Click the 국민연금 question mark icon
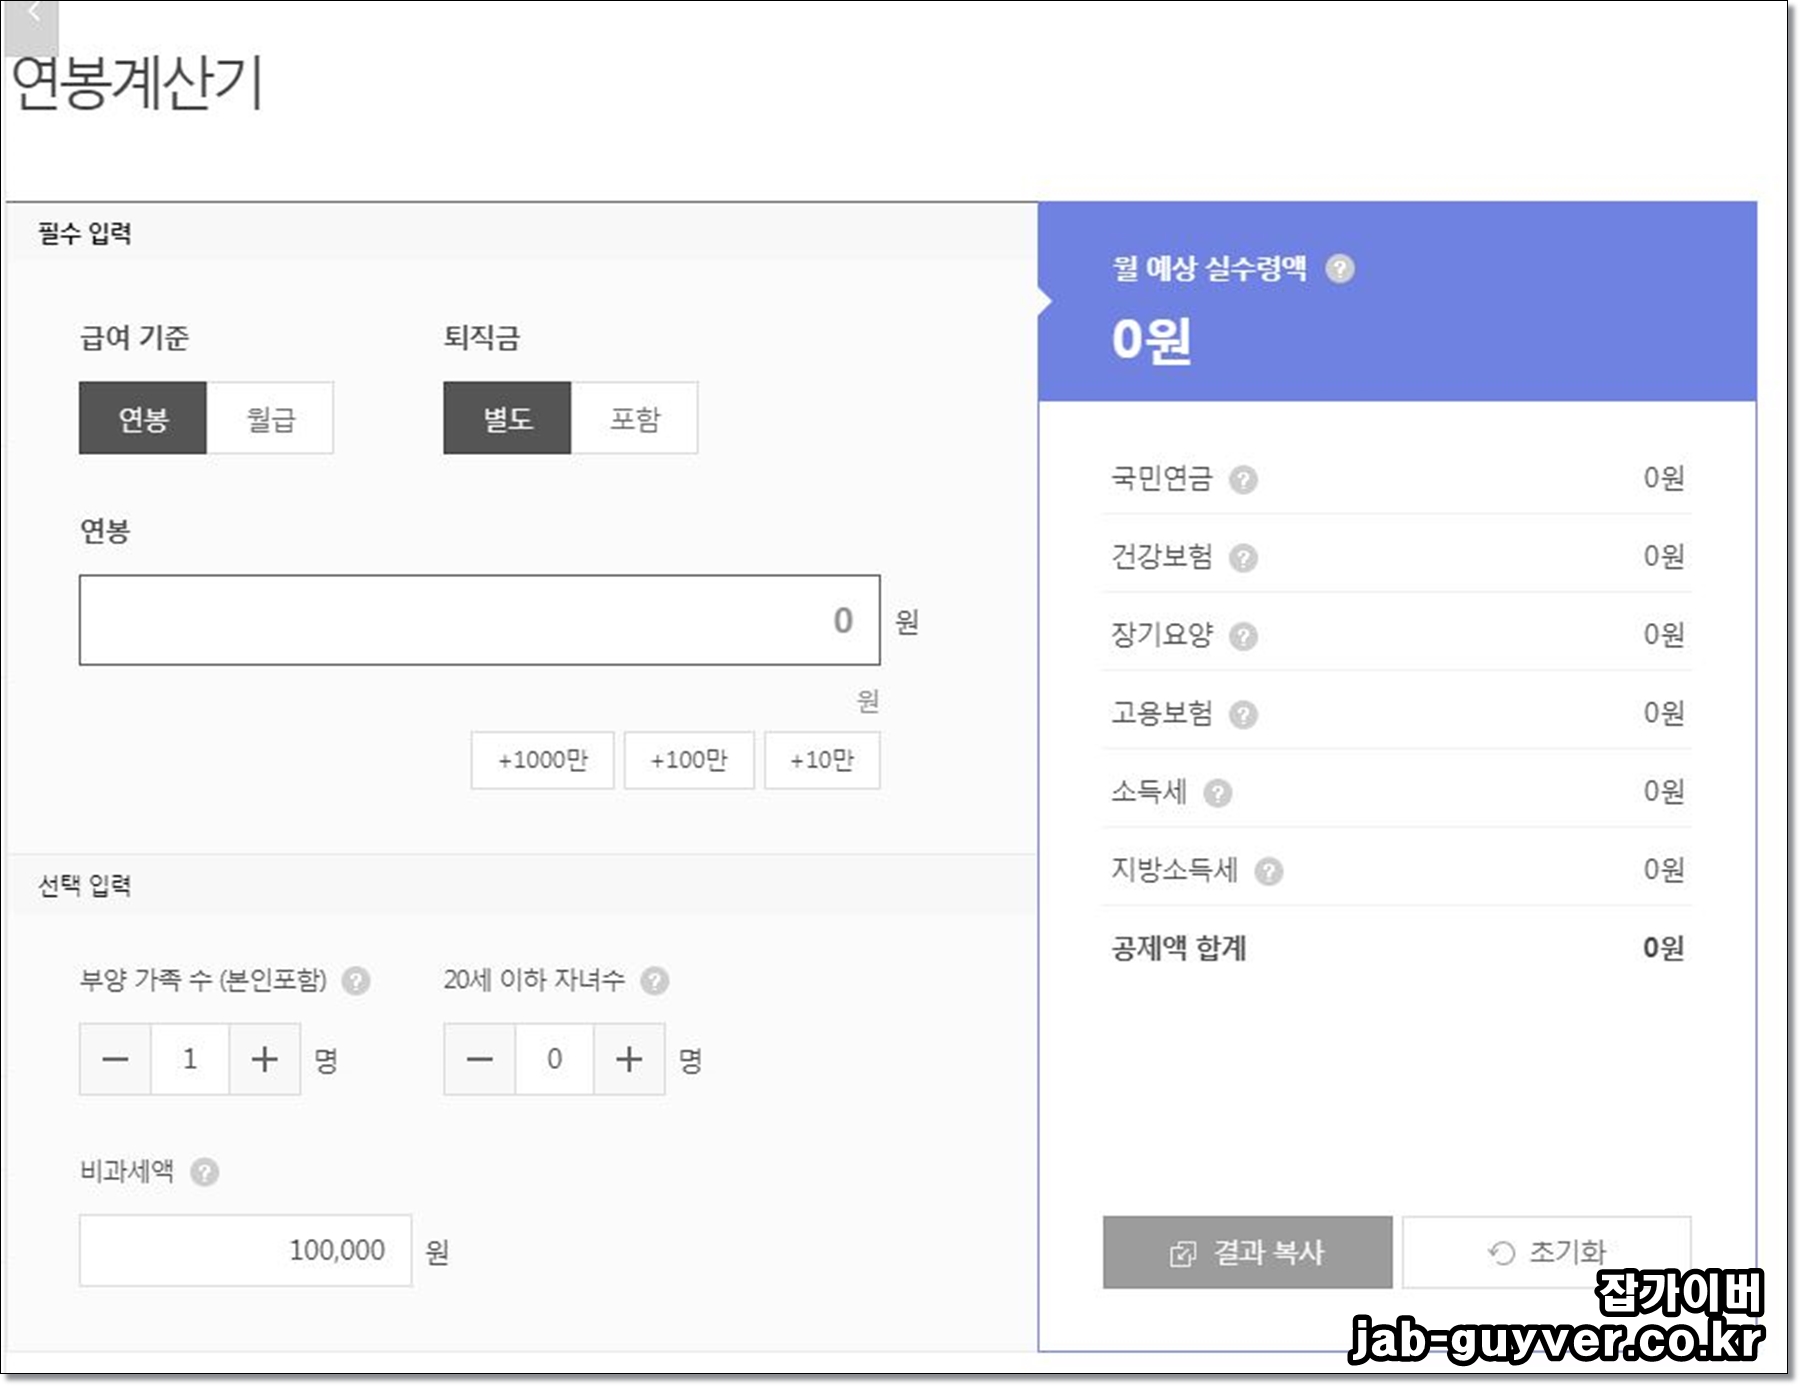Image resolution: width=1800 pixels, height=1386 pixels. [1244, 479]
